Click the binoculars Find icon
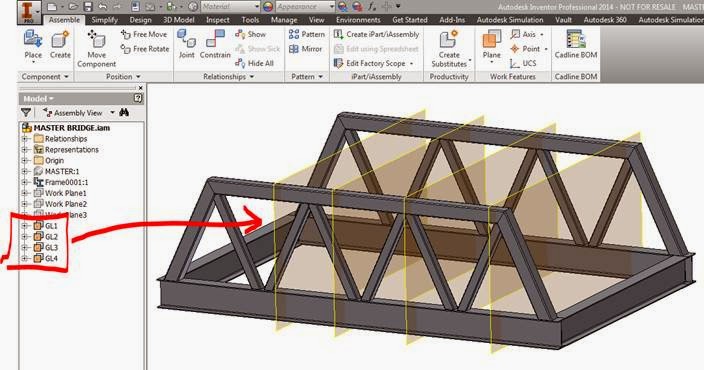 tap(124, 113)
